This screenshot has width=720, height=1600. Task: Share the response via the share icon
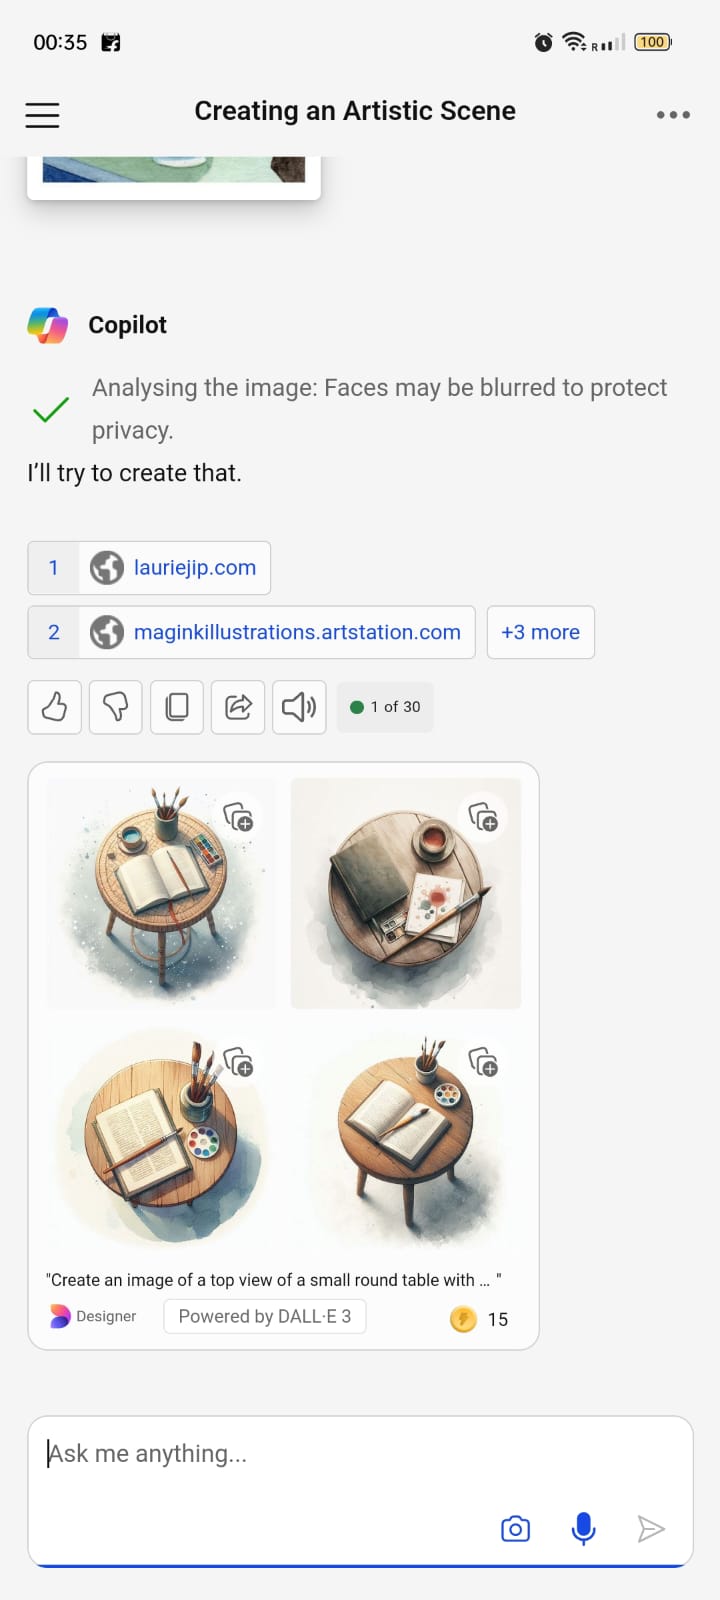click(238, 707)
